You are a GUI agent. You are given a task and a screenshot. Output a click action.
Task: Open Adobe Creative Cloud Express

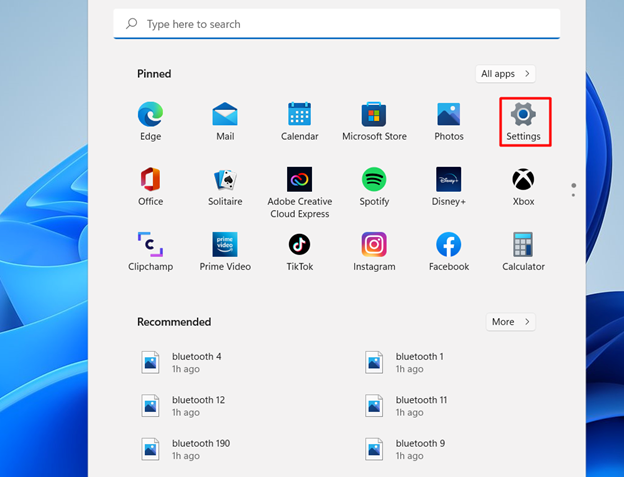299,180
